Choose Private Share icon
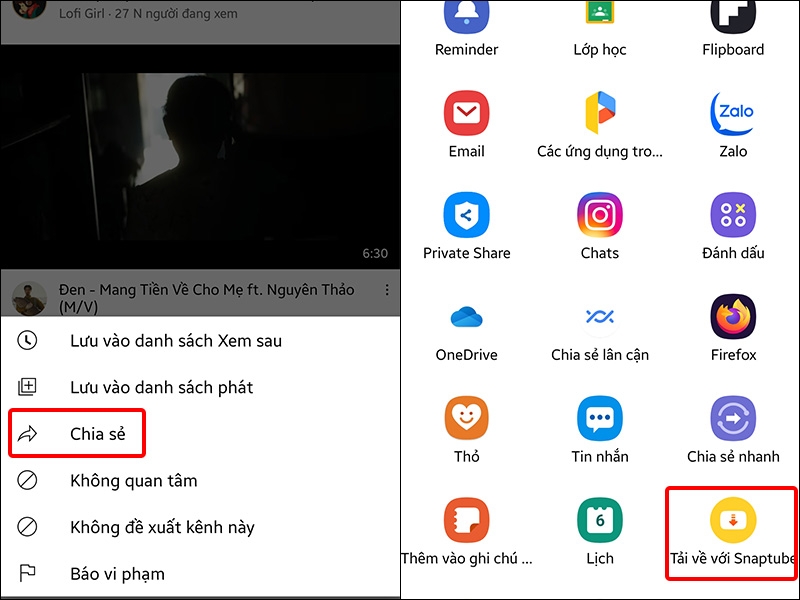This screenshot has height=600, width=800. tap(466, 215)
